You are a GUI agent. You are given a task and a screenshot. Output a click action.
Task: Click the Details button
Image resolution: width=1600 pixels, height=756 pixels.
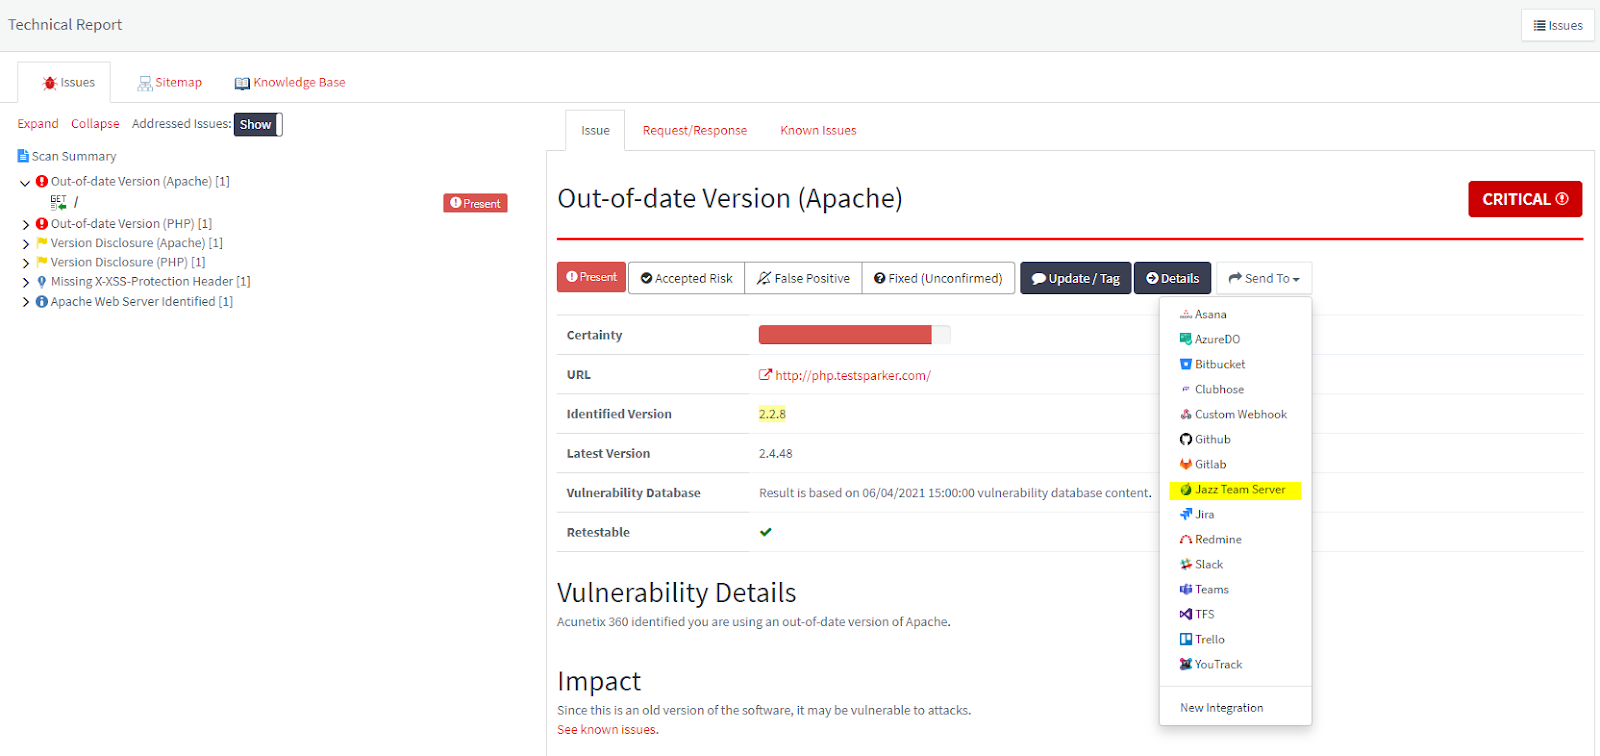1173,278
